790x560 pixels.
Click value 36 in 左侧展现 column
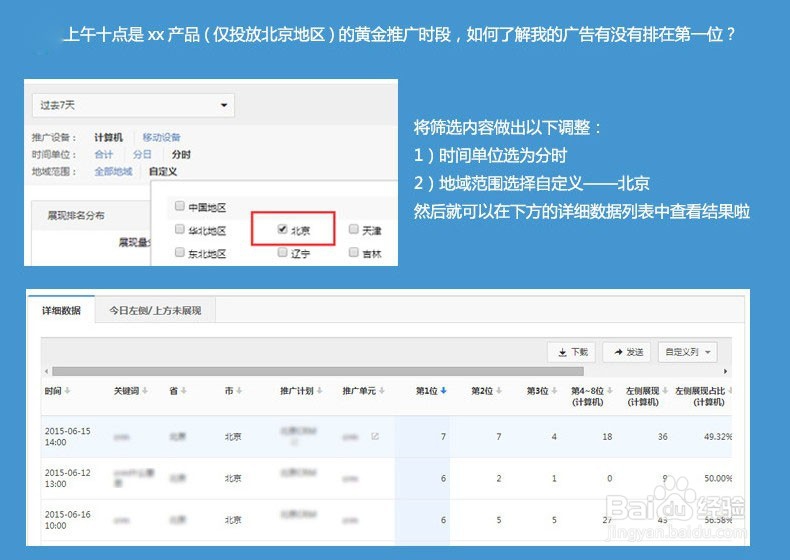pyautogui.click(x=663, y=437)
